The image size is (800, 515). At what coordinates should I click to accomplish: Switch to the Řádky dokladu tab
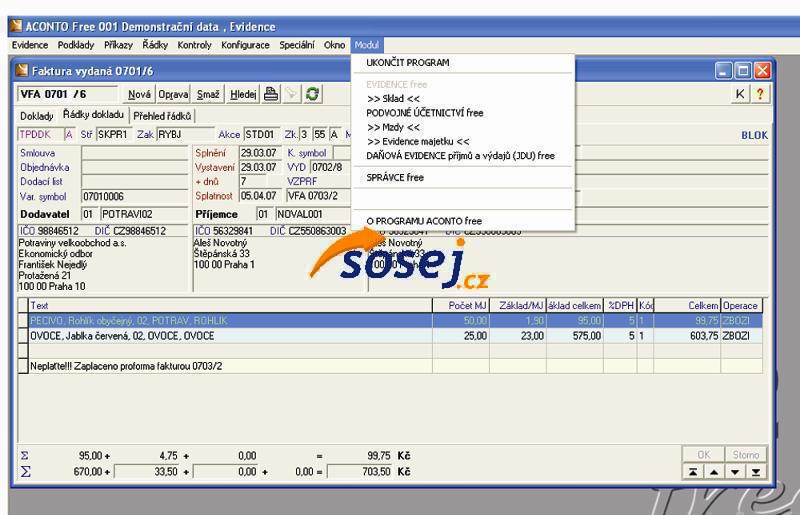point(93,115)
